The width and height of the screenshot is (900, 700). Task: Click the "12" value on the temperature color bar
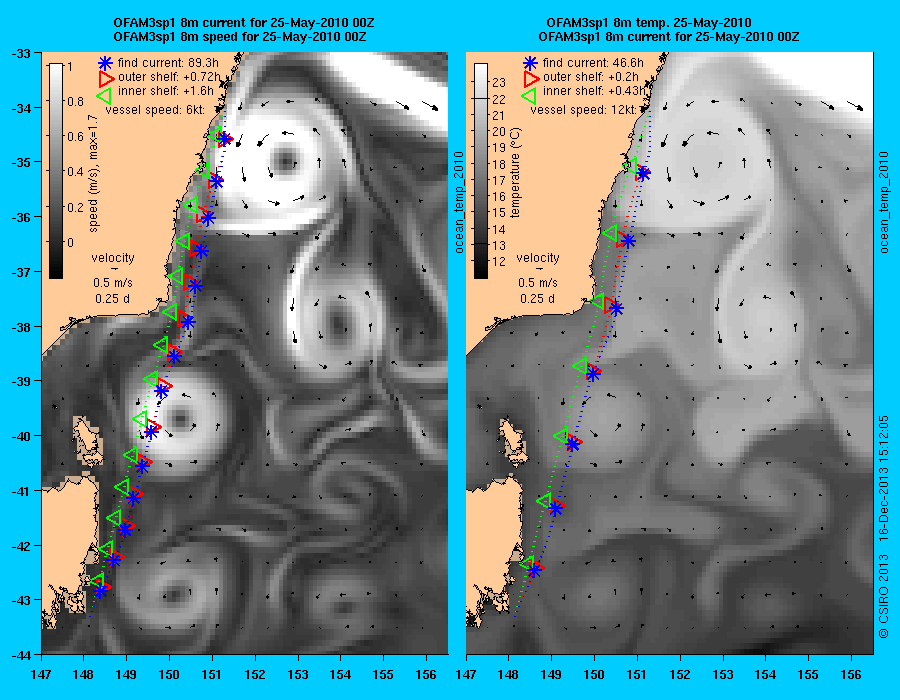[x=499, y=262]
